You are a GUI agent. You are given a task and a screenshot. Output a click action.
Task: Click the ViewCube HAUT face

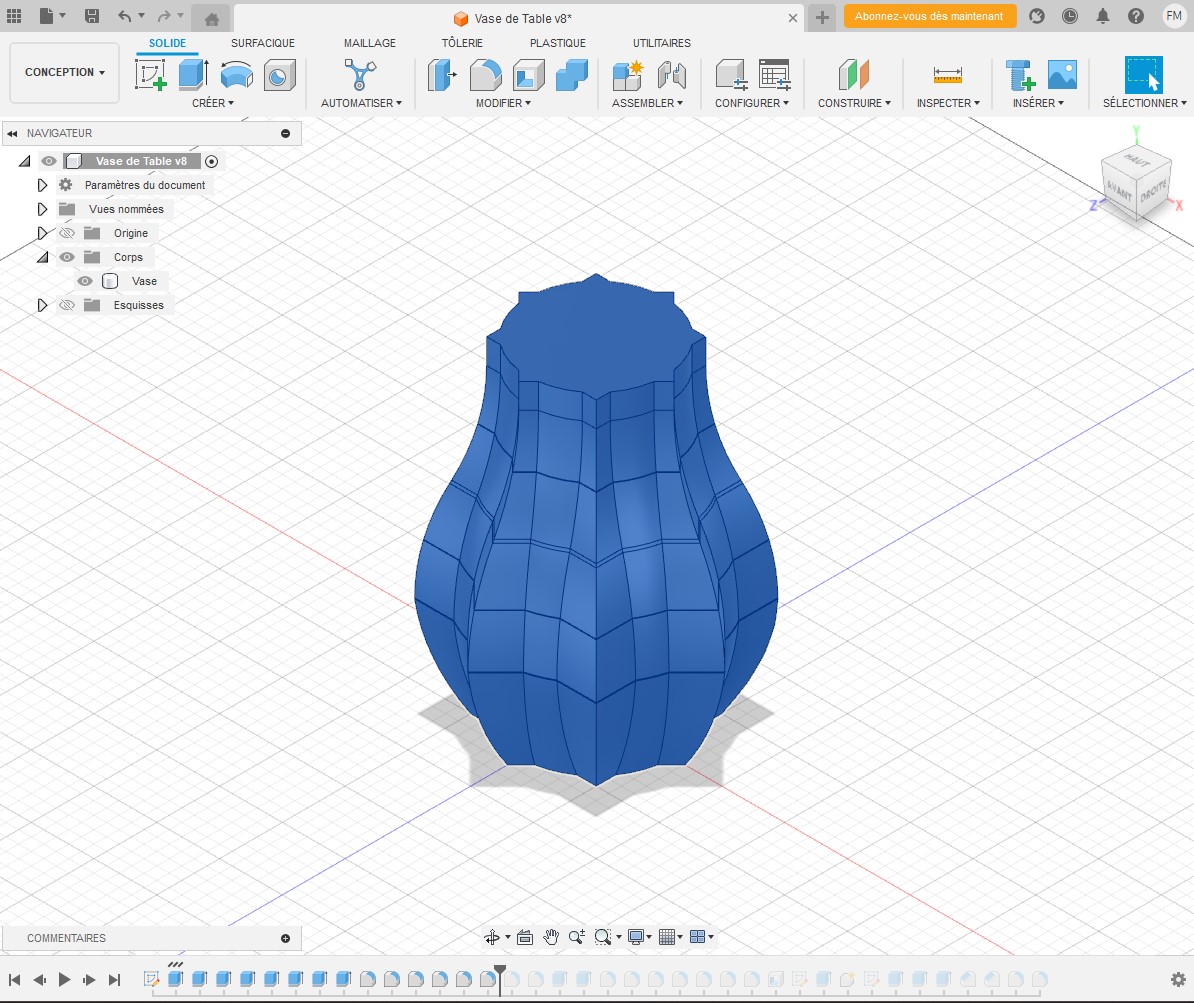click(x=1135, y=160)
